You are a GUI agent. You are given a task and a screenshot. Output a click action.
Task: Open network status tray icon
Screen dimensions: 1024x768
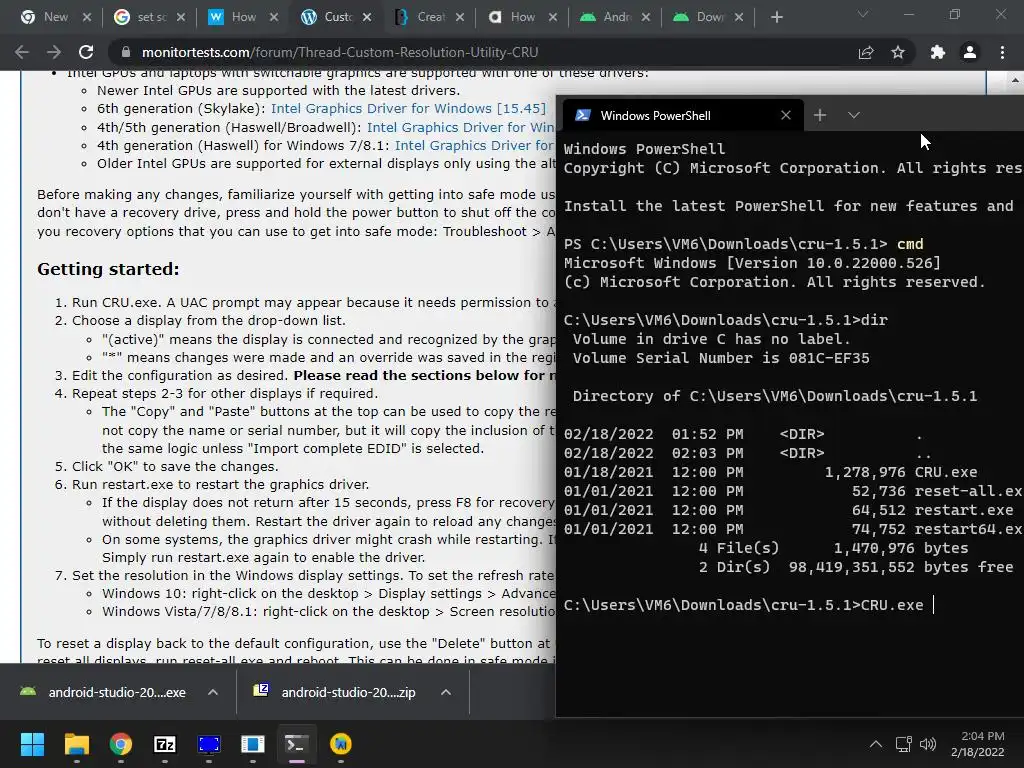[904, 744]
